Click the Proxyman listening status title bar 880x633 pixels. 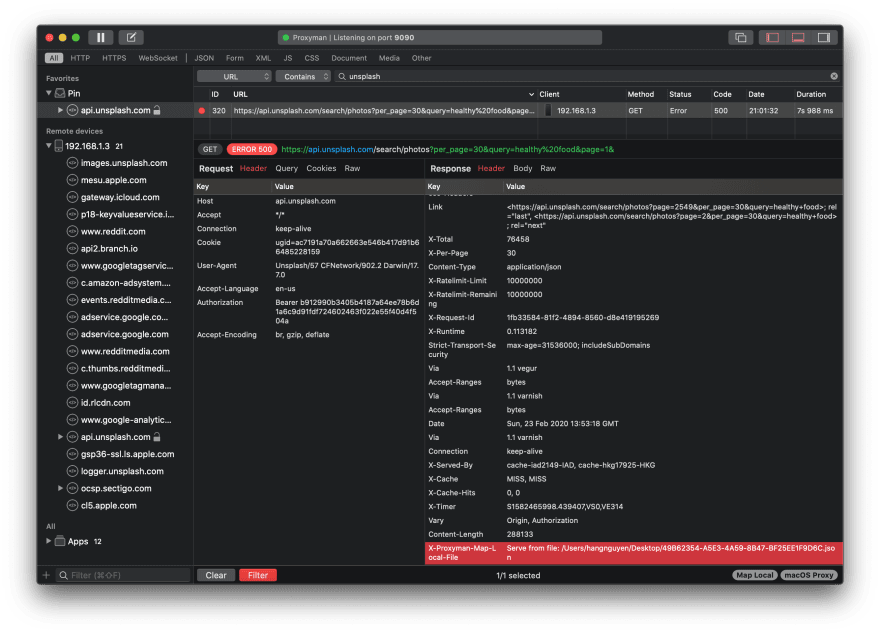pyautogui.click(x=440, y=38)
